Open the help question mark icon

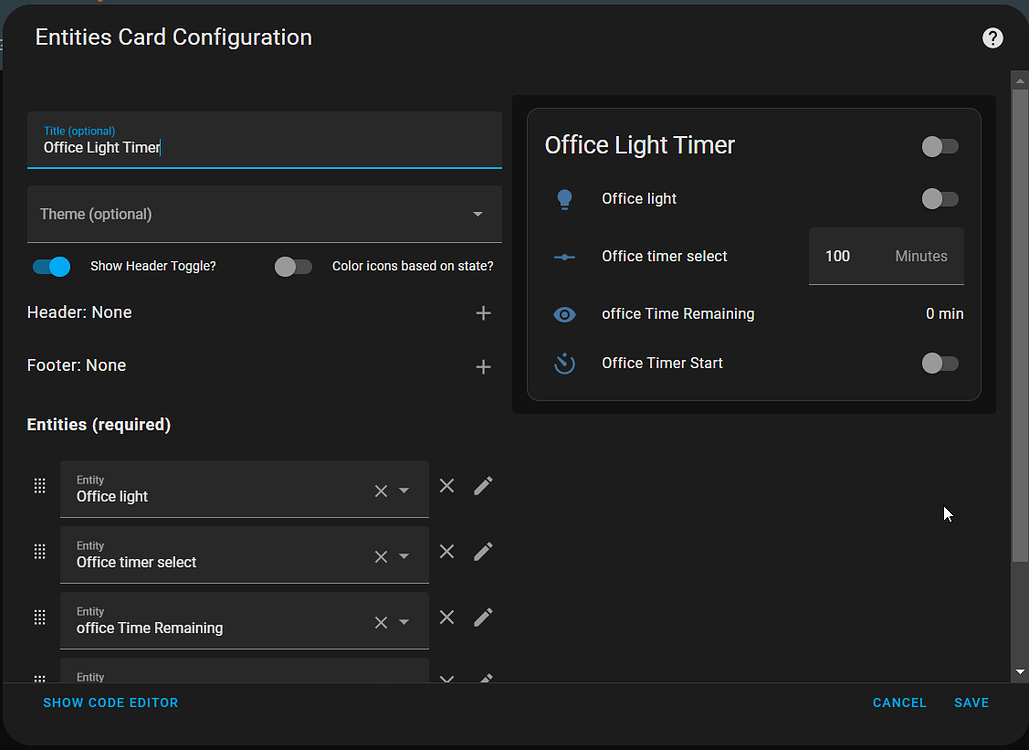[x=992, y=37]
